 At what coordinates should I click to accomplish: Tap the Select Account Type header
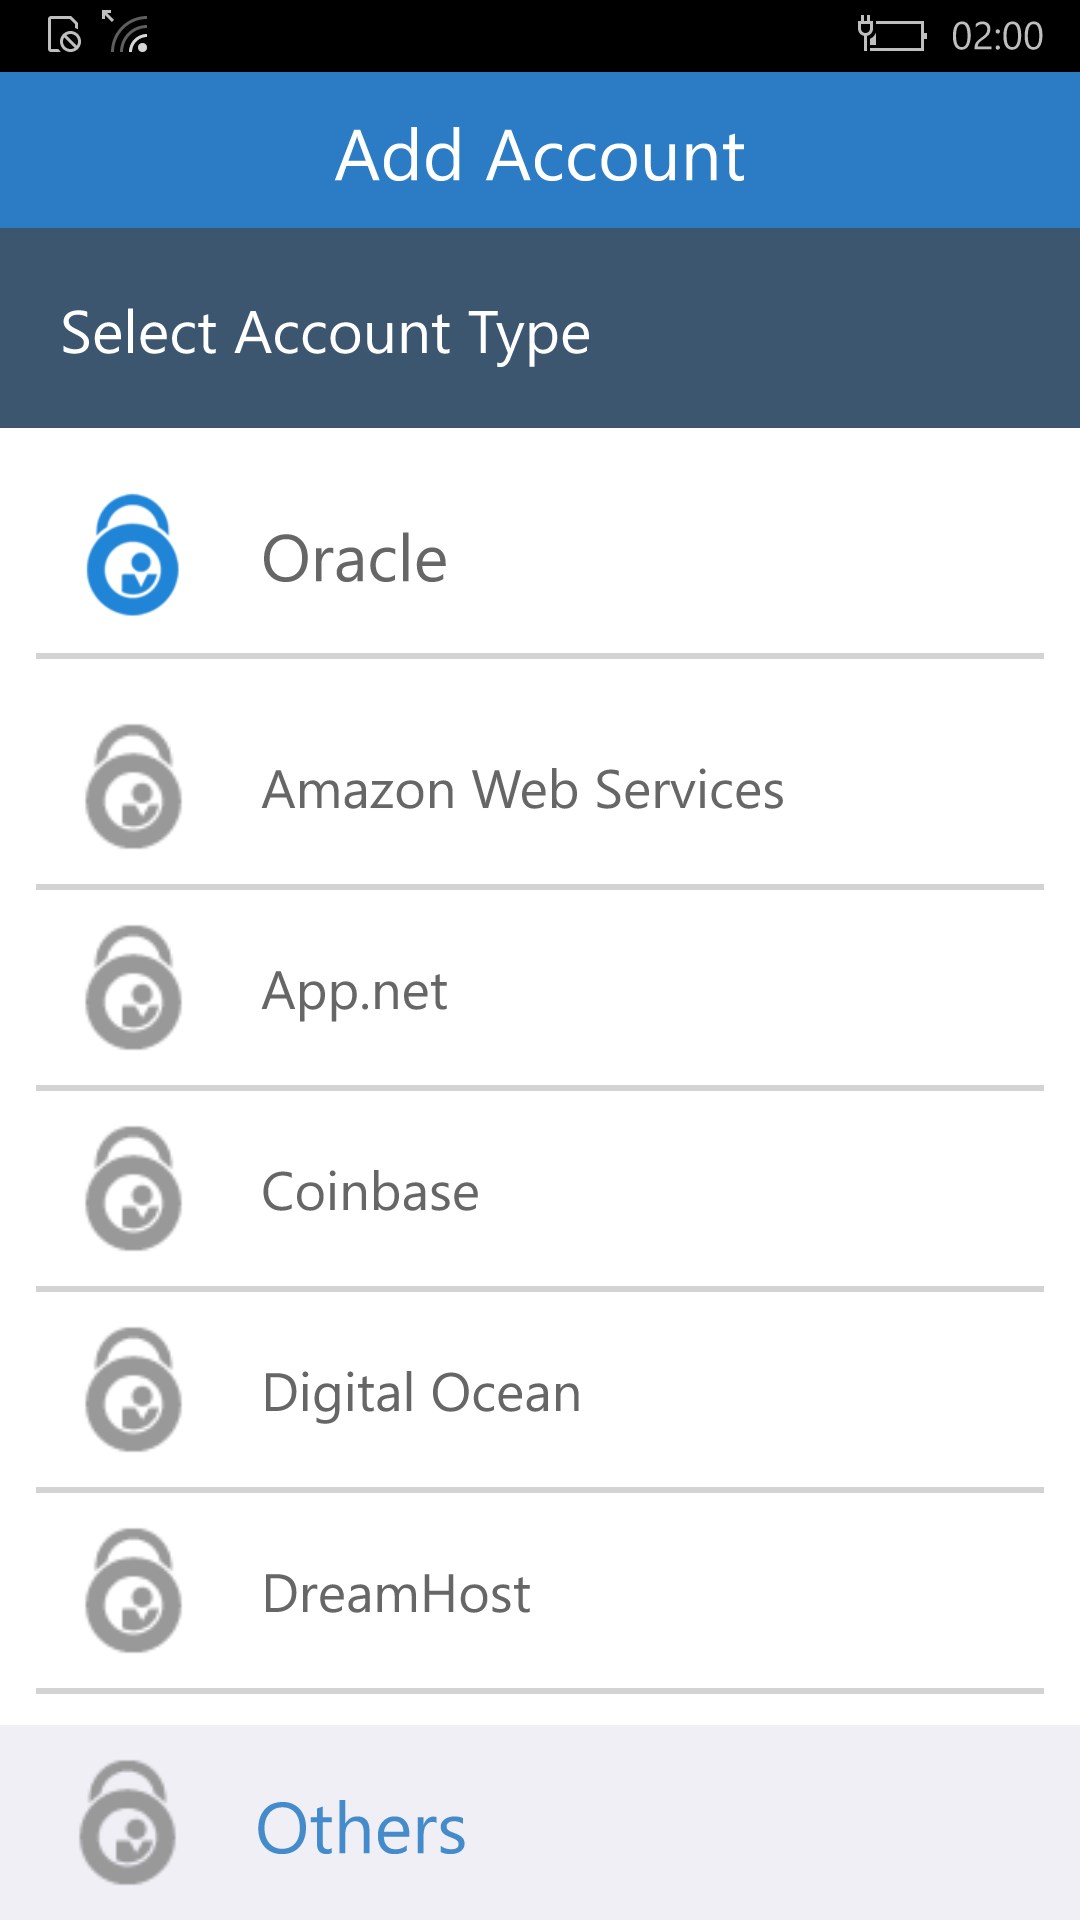tap(326, 330)
